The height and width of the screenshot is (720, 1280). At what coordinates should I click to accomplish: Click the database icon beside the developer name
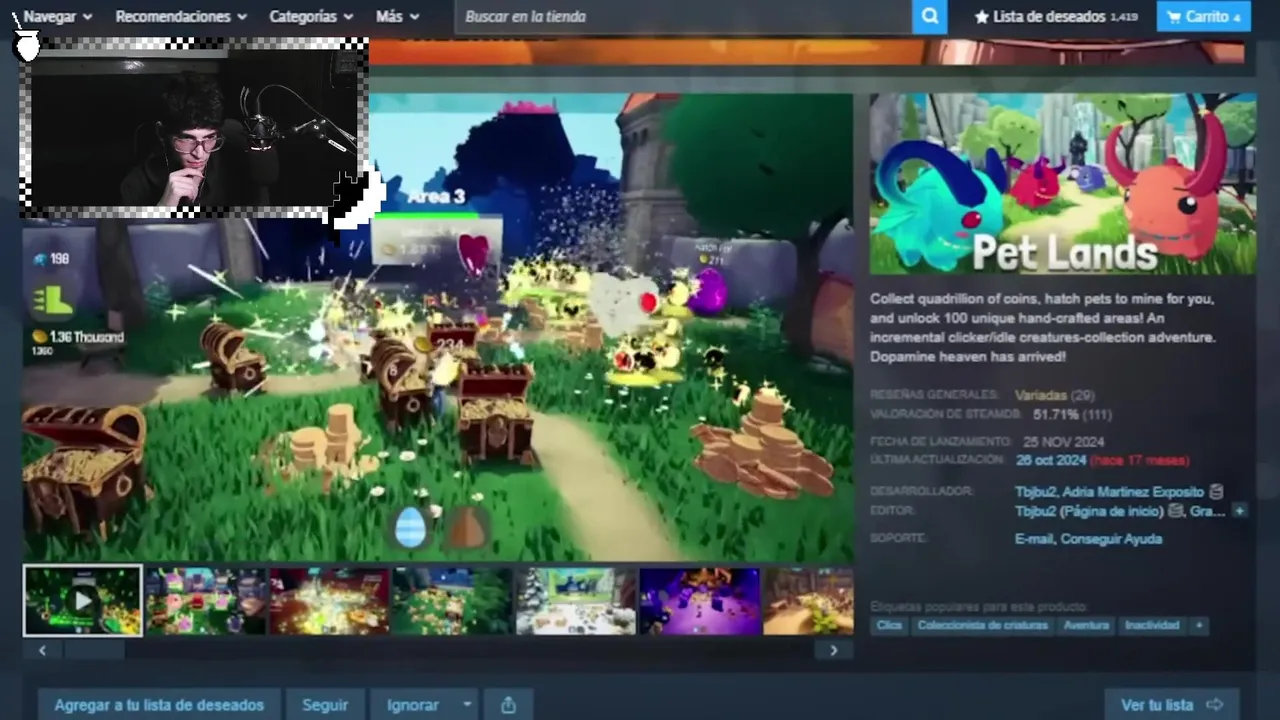[1216, 491]
